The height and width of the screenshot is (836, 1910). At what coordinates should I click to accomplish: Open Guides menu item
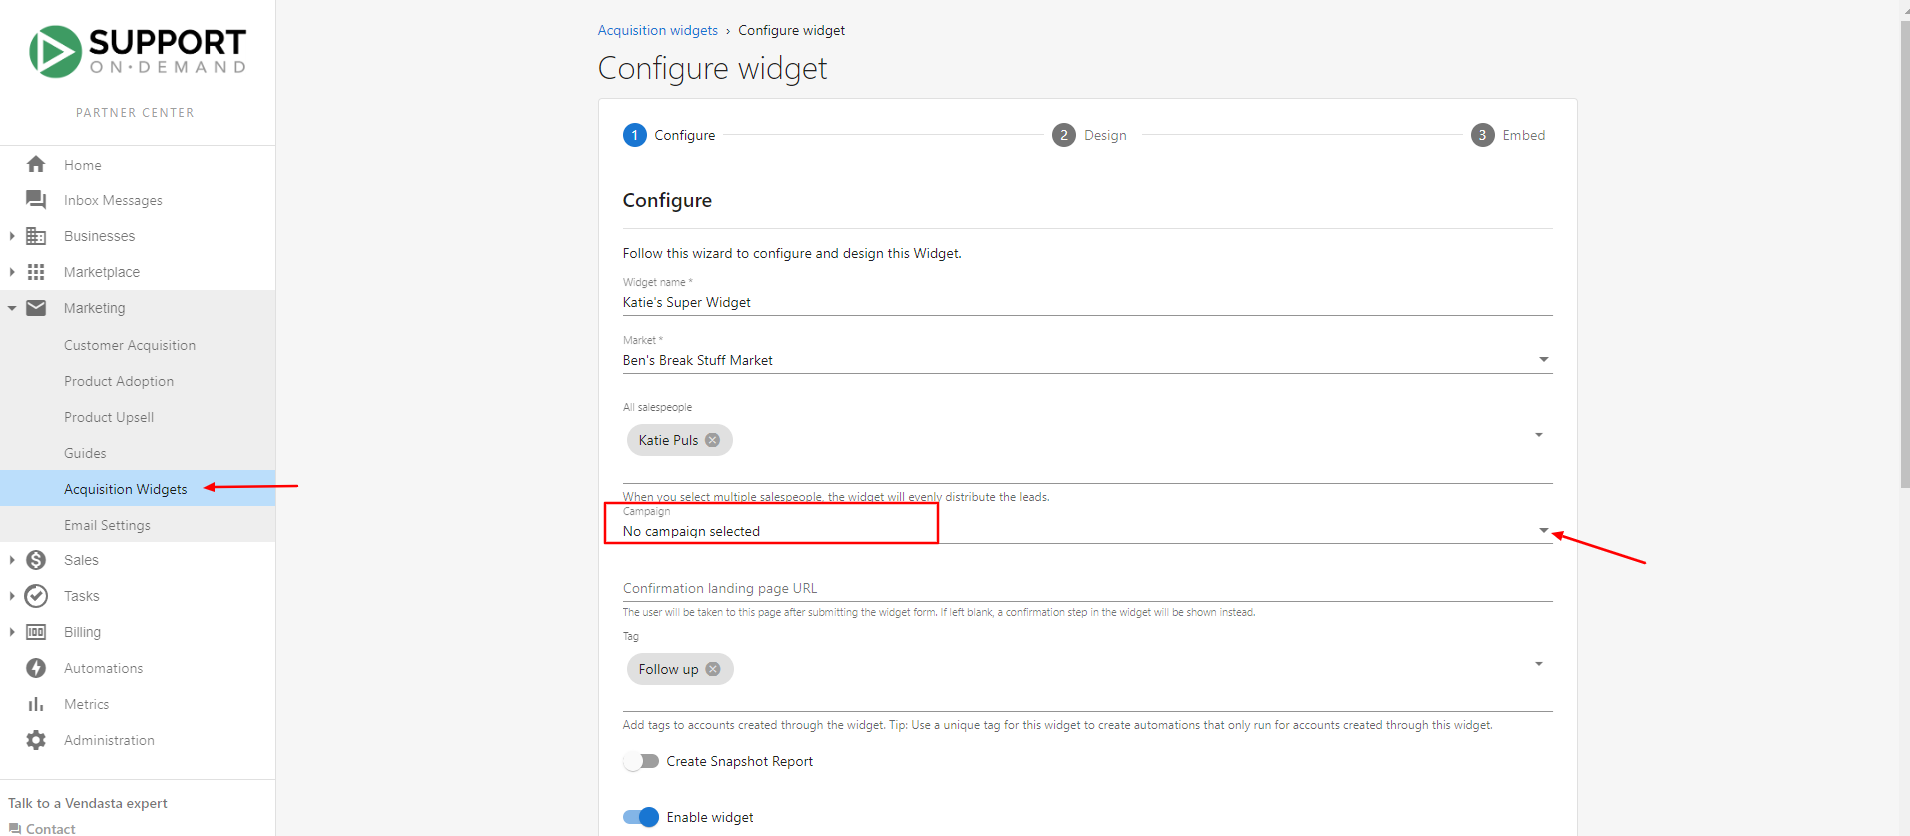pos(85,453)
